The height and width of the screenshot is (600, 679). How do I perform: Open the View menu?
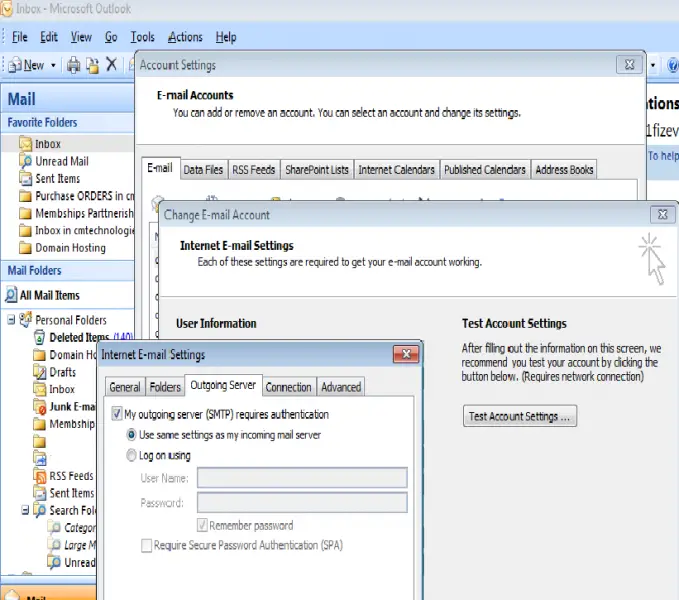click(81, 37)
